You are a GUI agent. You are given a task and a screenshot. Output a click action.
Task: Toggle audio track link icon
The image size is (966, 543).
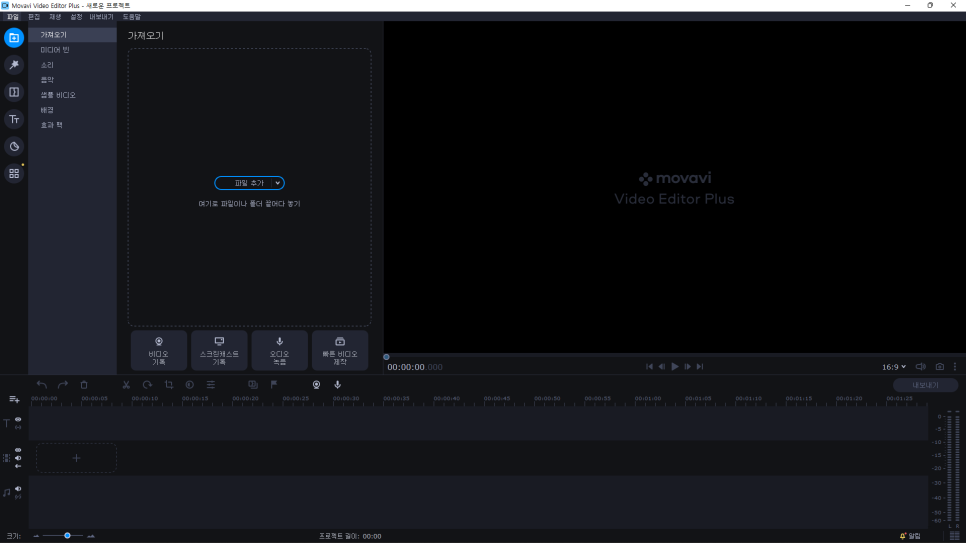pyautogui.click(x=18, y=496)
